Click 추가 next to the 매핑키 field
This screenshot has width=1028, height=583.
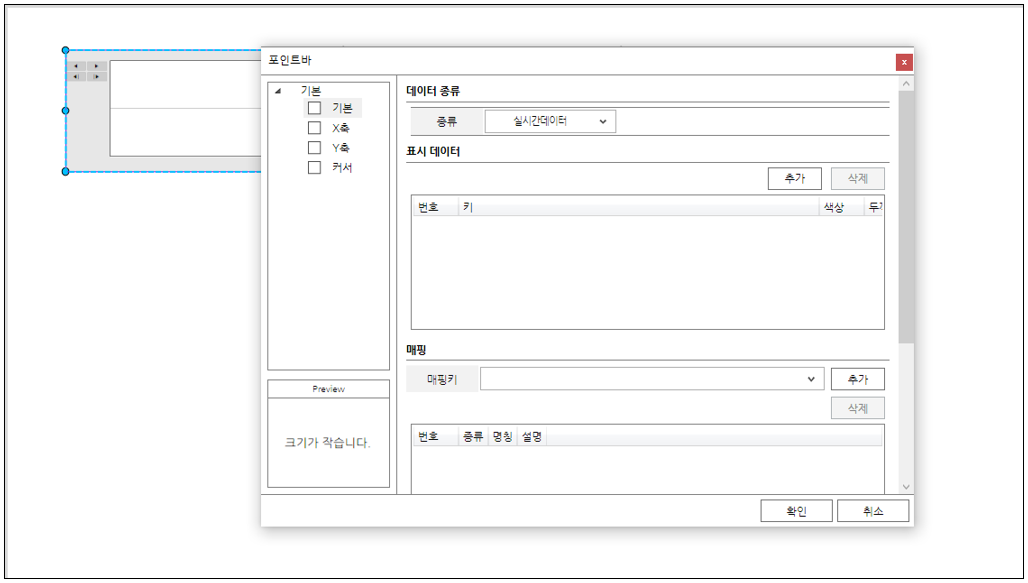(x=858, y=379)
